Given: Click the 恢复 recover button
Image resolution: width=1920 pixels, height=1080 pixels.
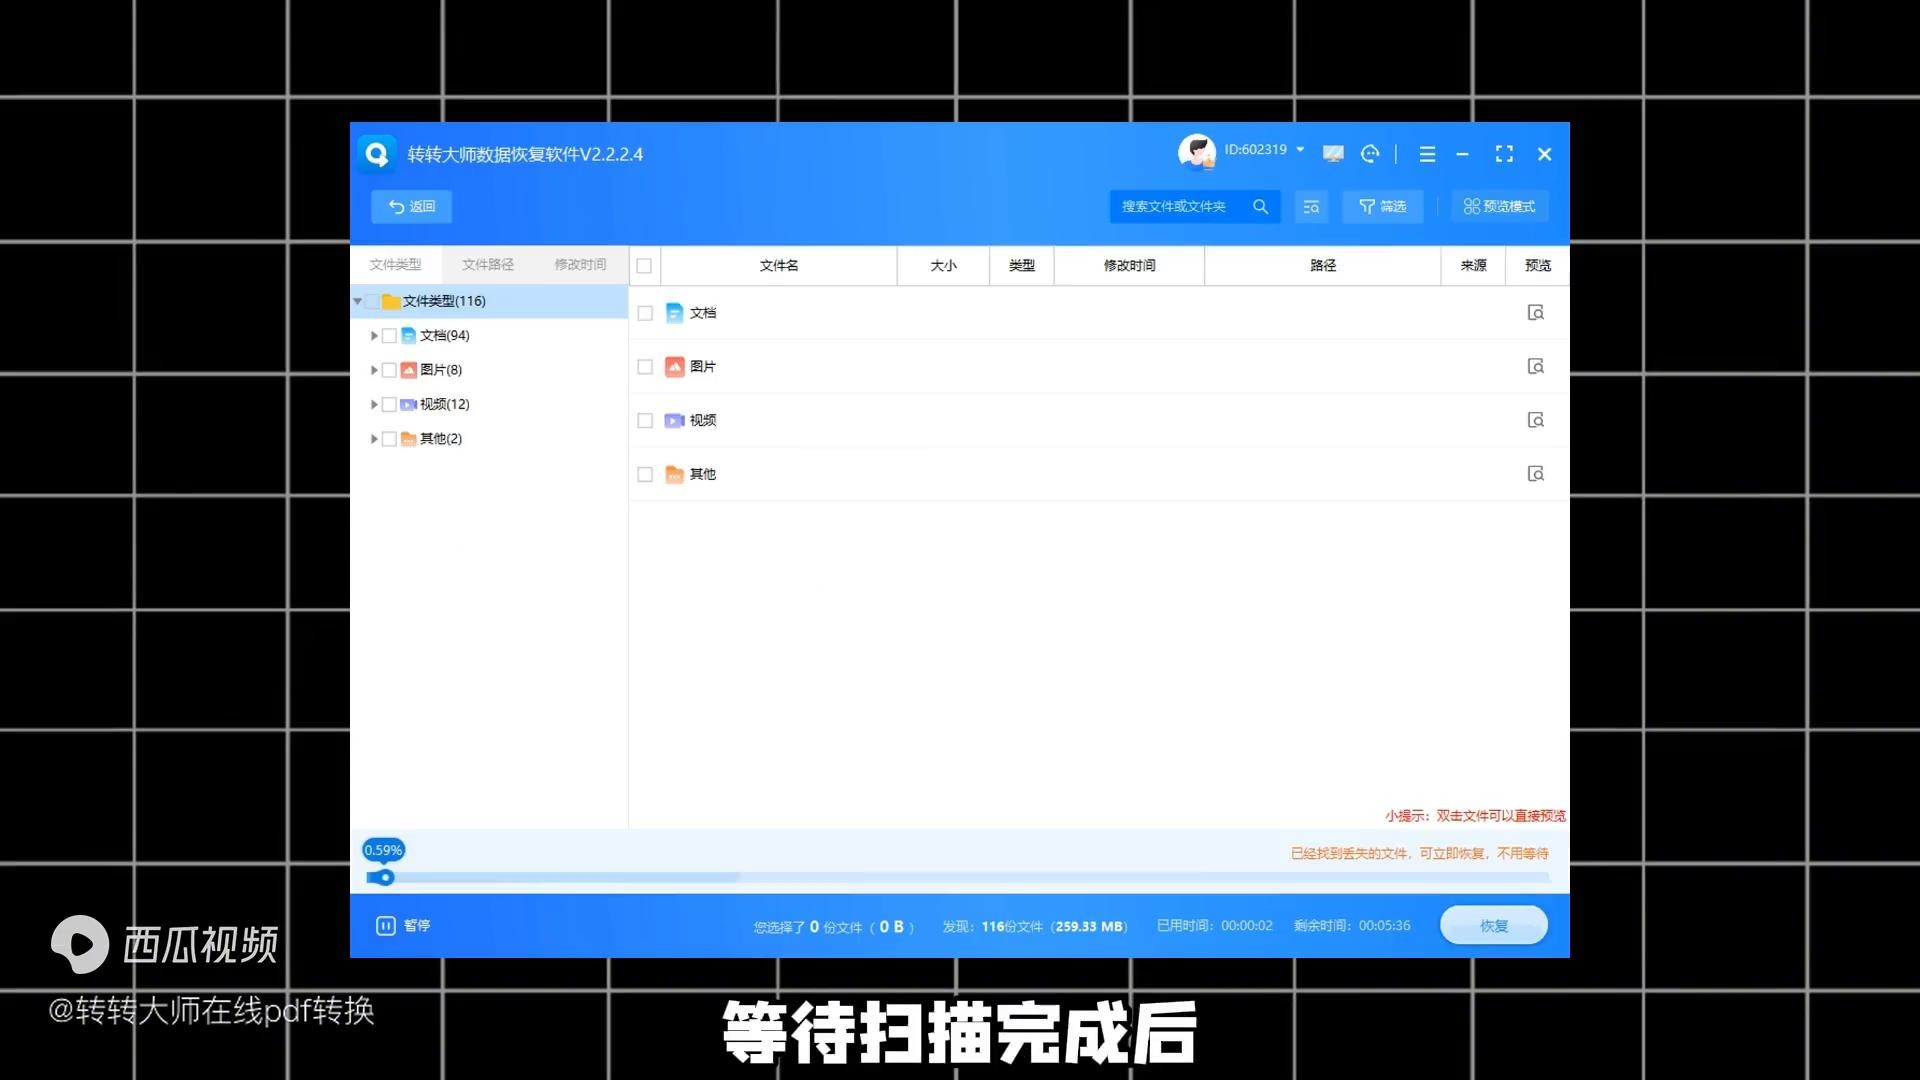Looking at the screenshot, I should point(1493,926).
